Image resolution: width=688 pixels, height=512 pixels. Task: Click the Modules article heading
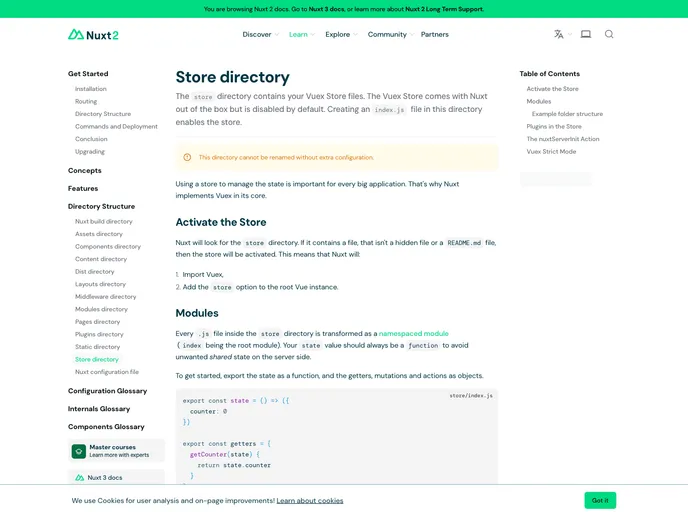(197, 313)
